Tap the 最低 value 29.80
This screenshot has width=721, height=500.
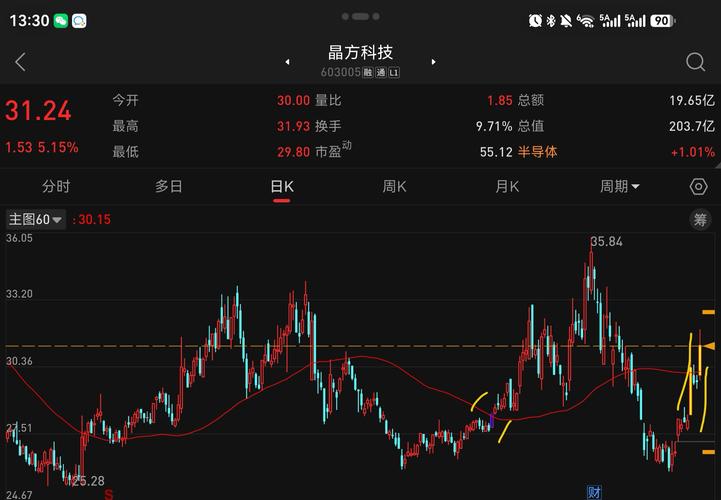pos(293,152)
